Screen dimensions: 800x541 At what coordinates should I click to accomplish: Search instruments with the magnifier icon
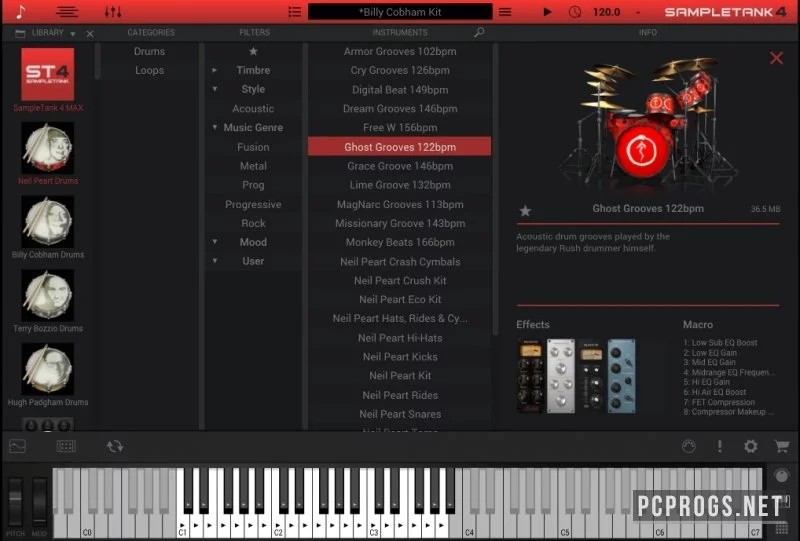pyautogui.click(x=479, y=33)
